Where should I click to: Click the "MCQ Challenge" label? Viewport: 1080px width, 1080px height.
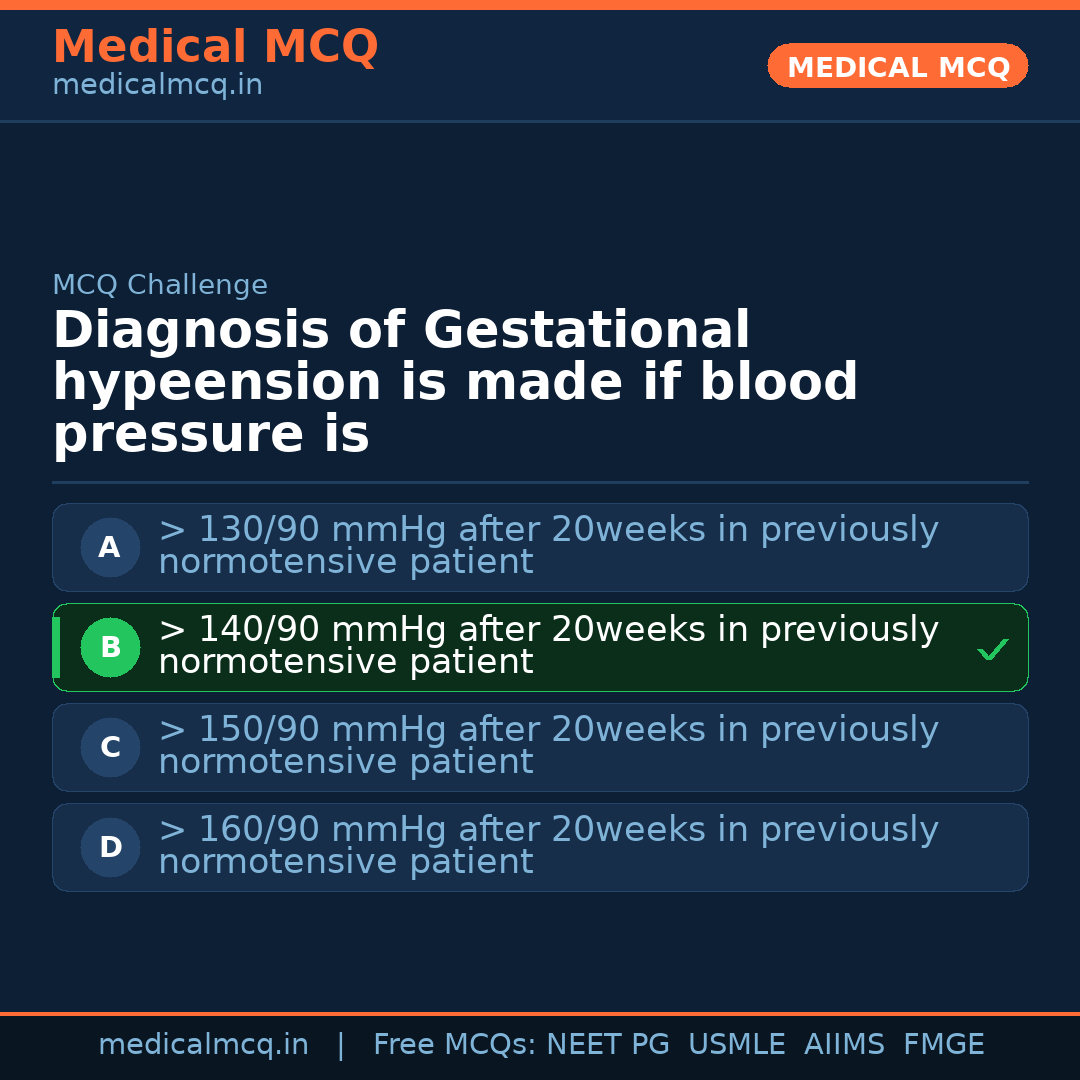coord(160,286)
